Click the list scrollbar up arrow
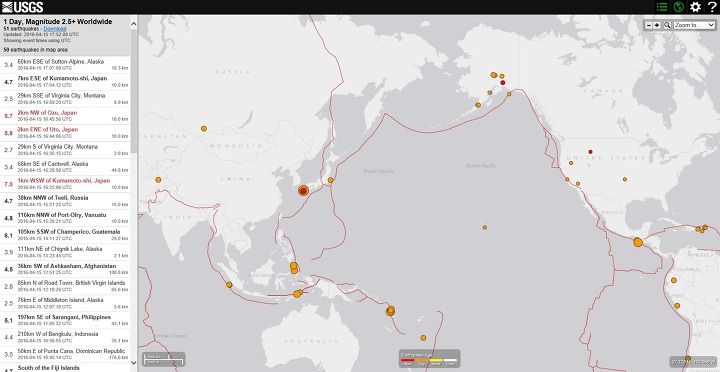Screen dimensions: 720x372 tap(134, 23)
